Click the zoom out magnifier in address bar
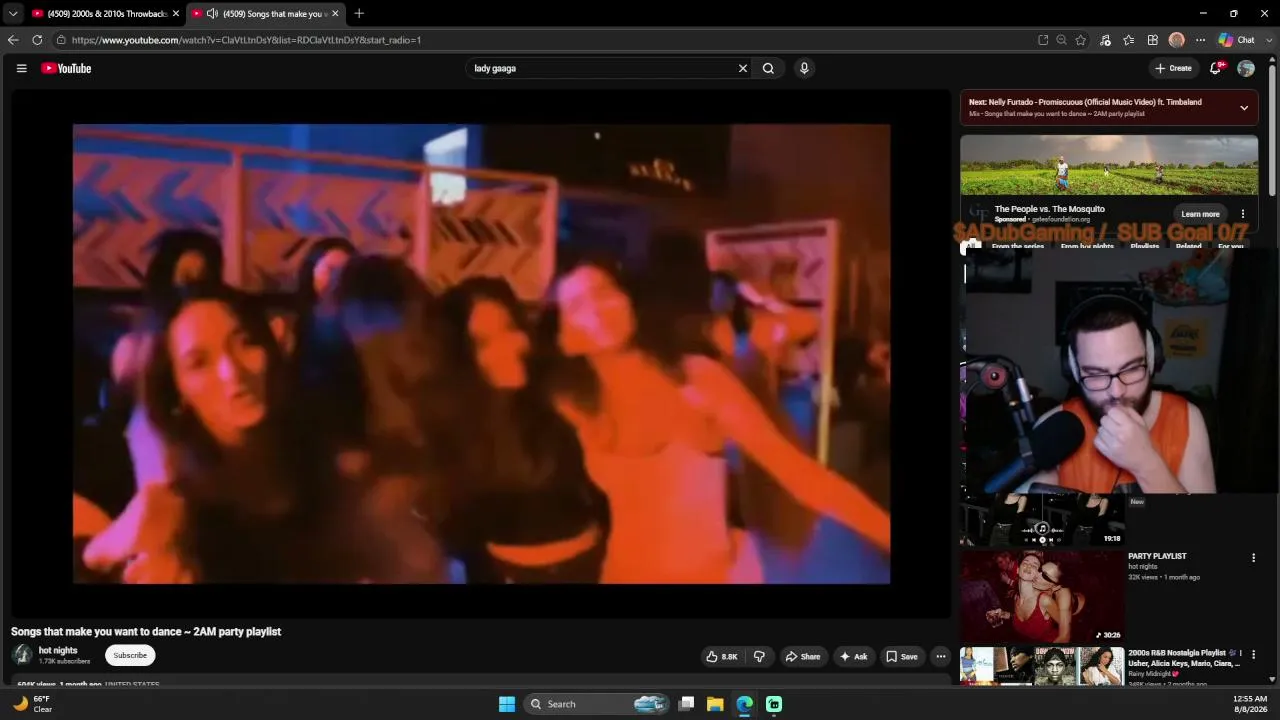1280x720 pixels. tap(1062, 40)
